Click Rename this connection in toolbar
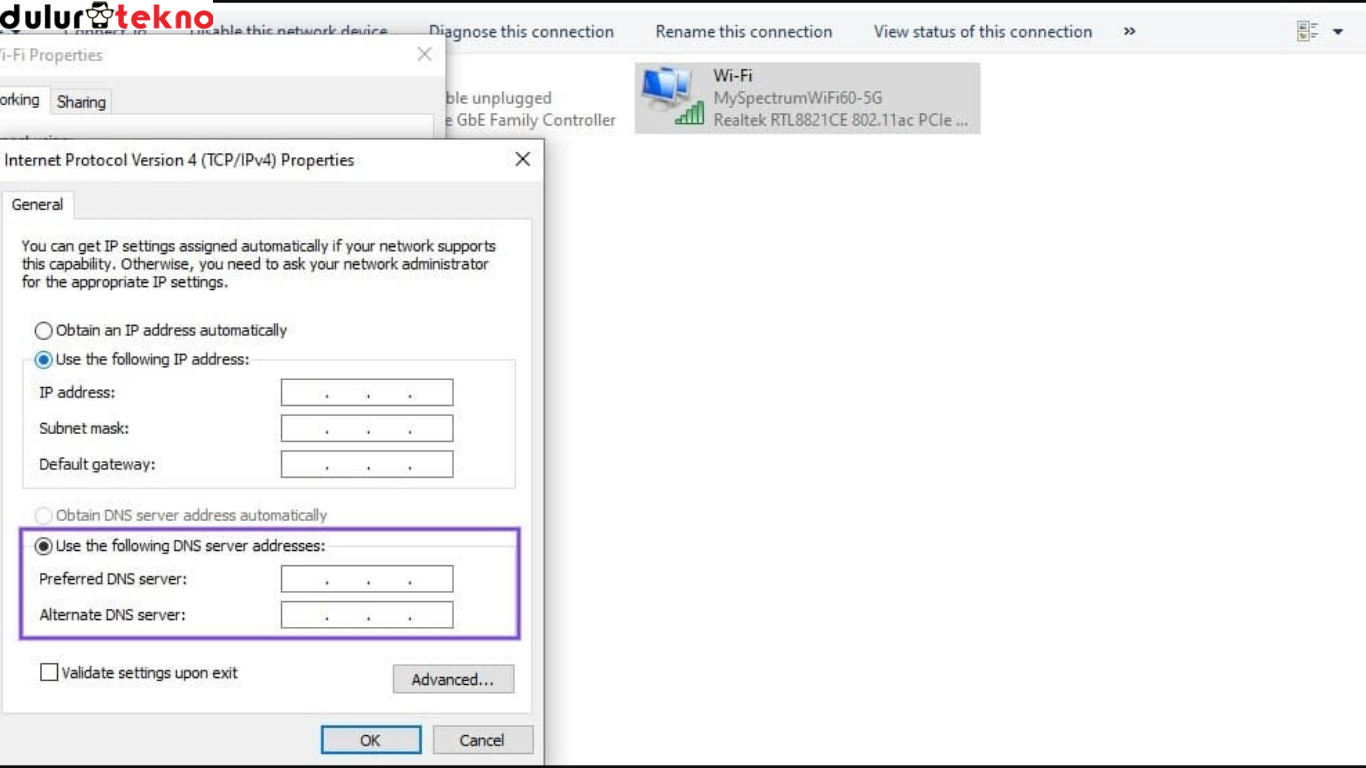1366x768 pixels. [x=744, y=32]
